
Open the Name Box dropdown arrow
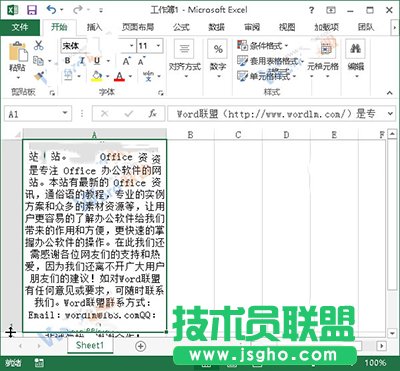pyautogui.click(x=65, y=113)
